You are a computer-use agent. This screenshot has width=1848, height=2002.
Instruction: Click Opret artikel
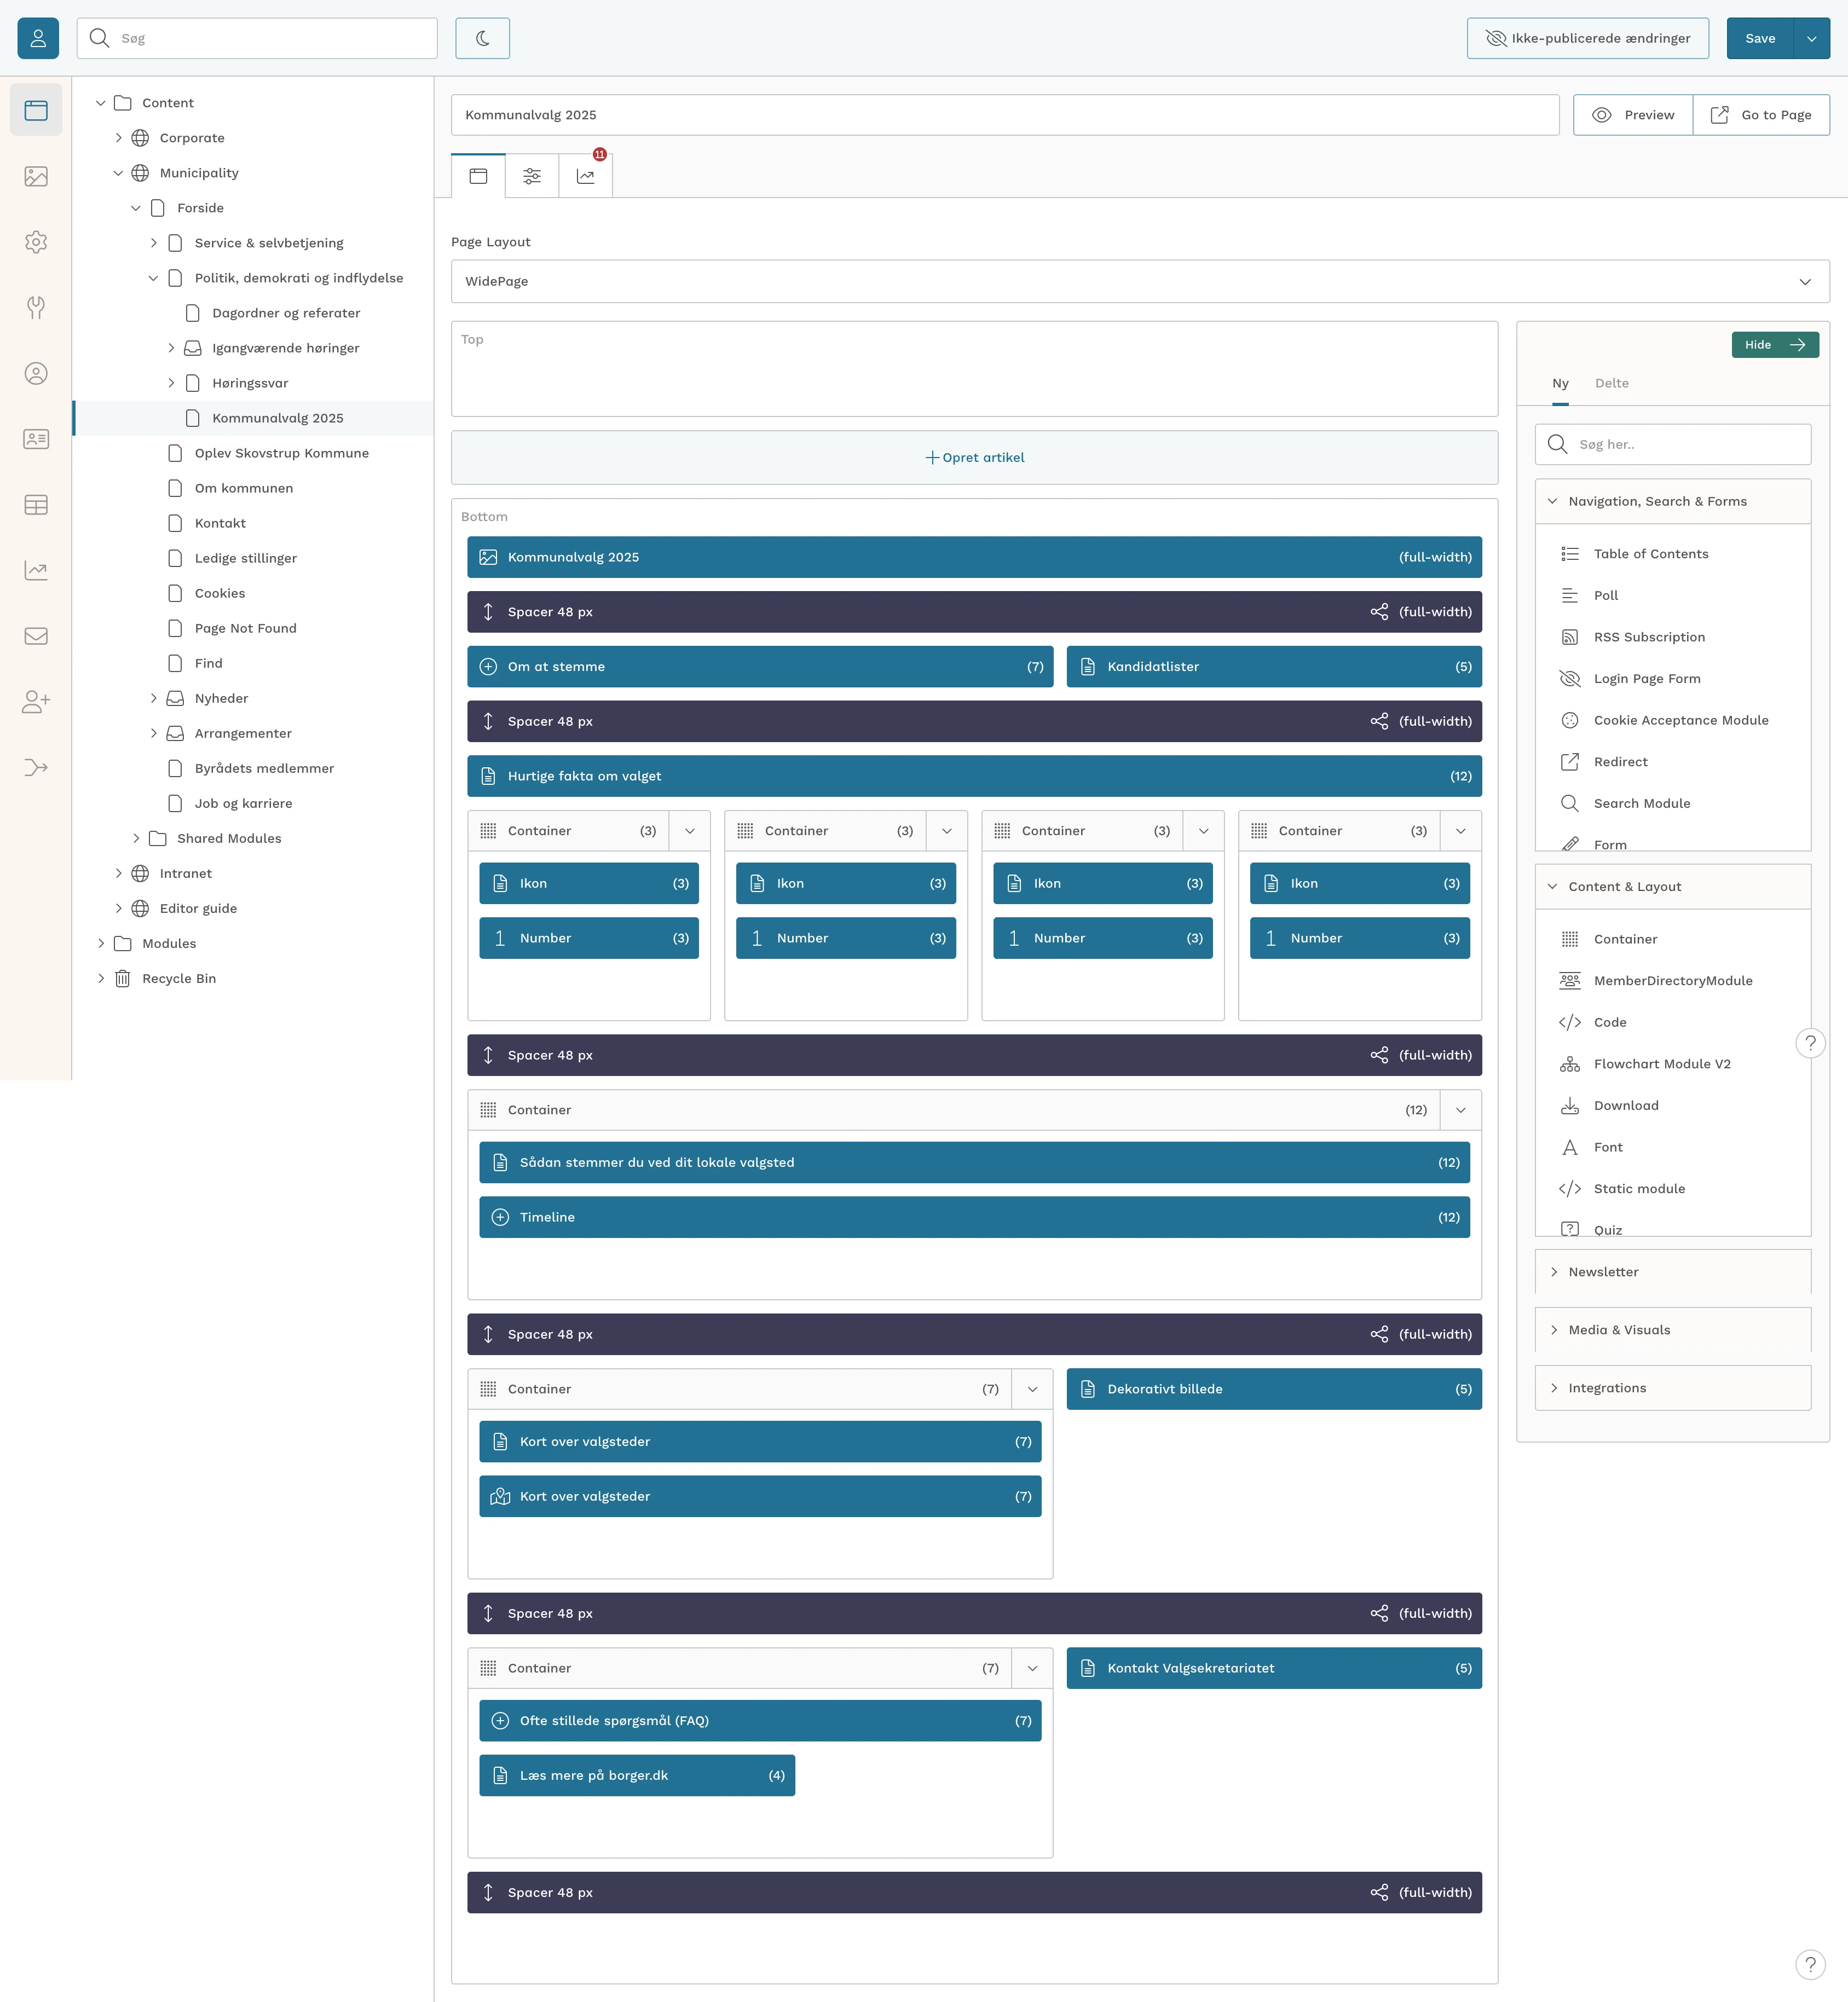coord(975,457)
